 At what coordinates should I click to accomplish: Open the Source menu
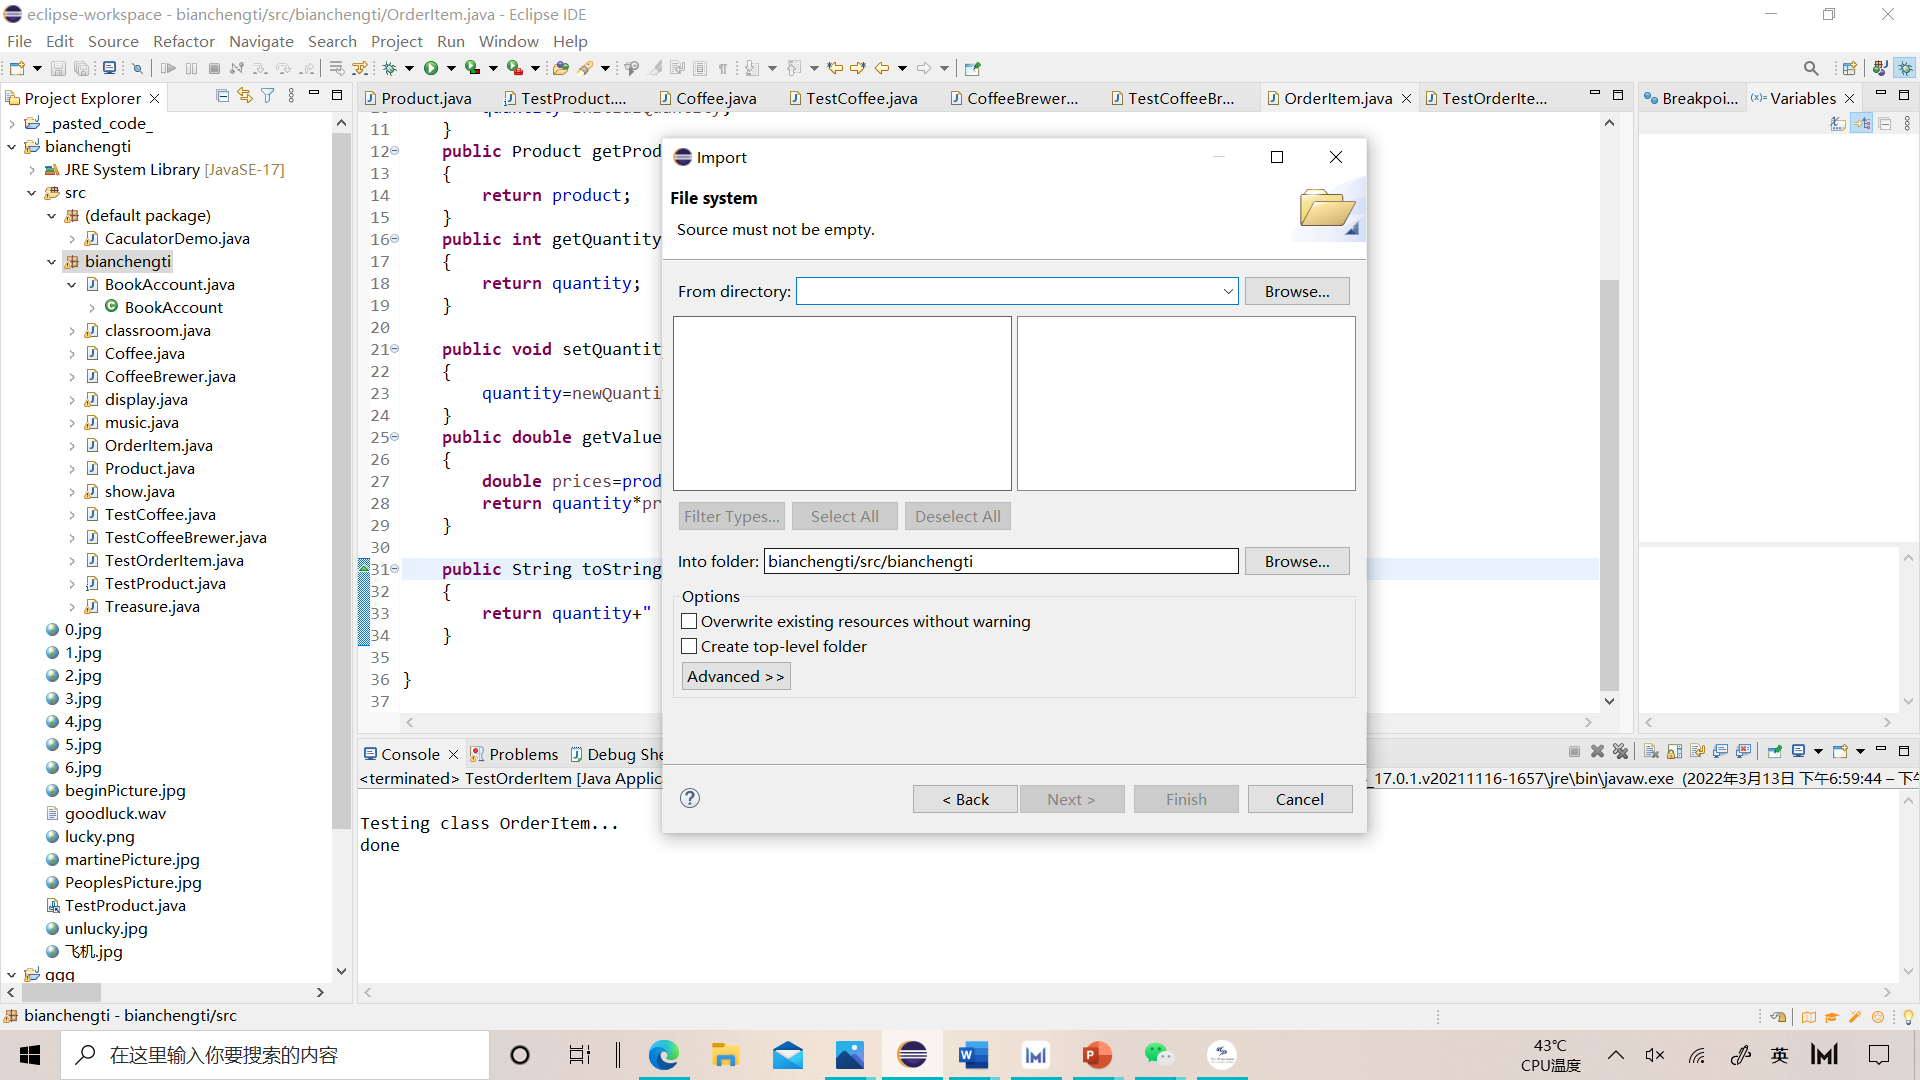[x=113, y=41]
